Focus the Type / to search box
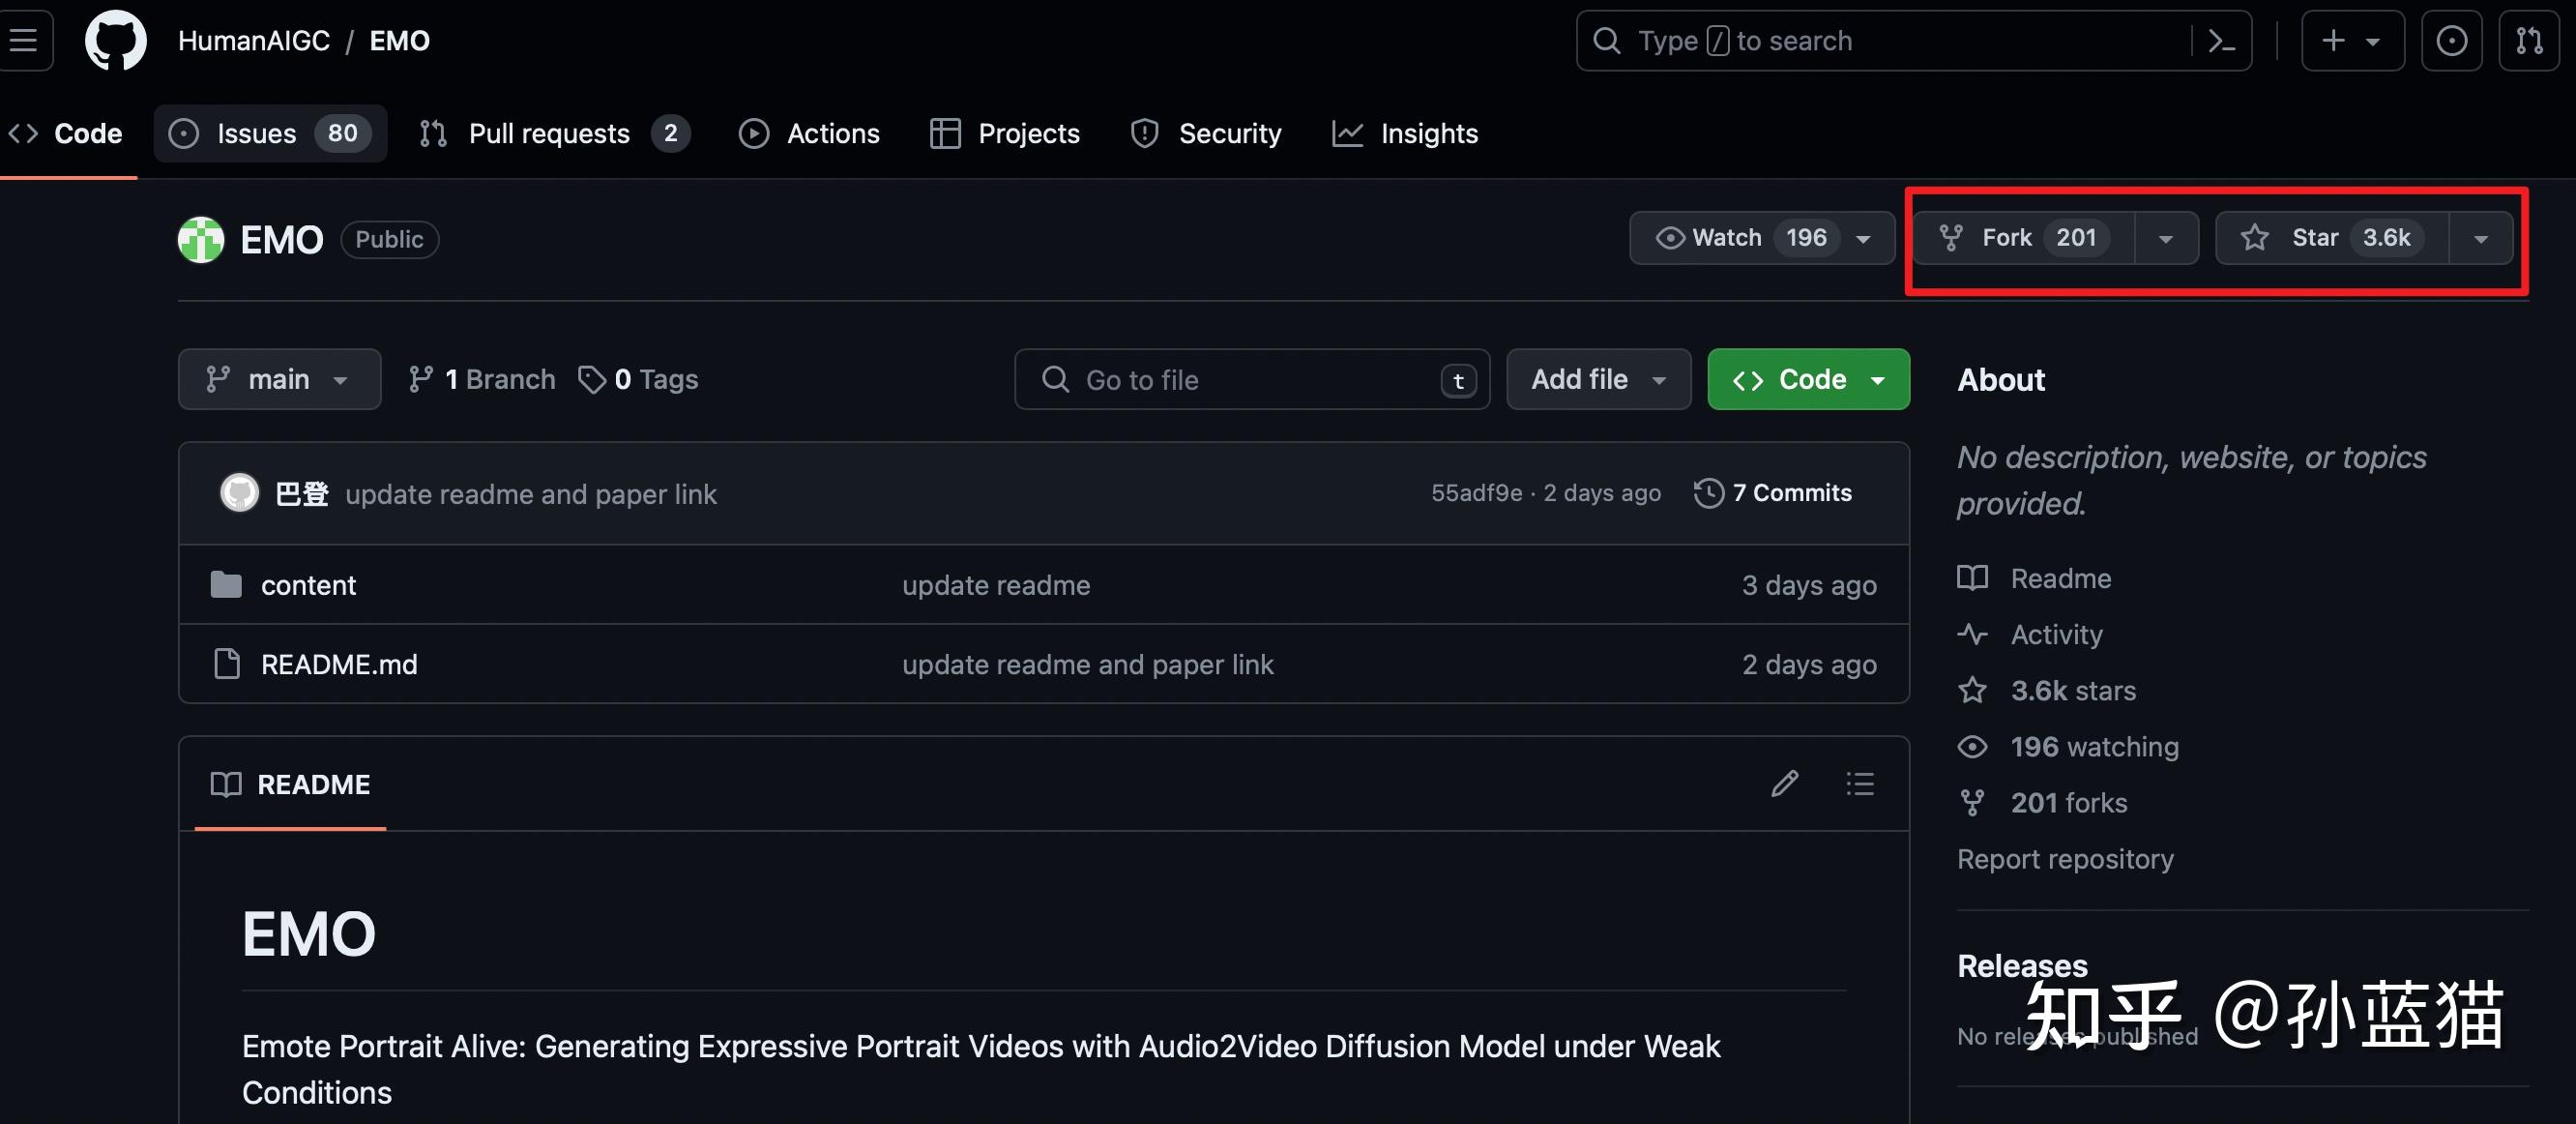Image resolution: width=2576 pixels, height=1124 pixels. coord(1914,41)
